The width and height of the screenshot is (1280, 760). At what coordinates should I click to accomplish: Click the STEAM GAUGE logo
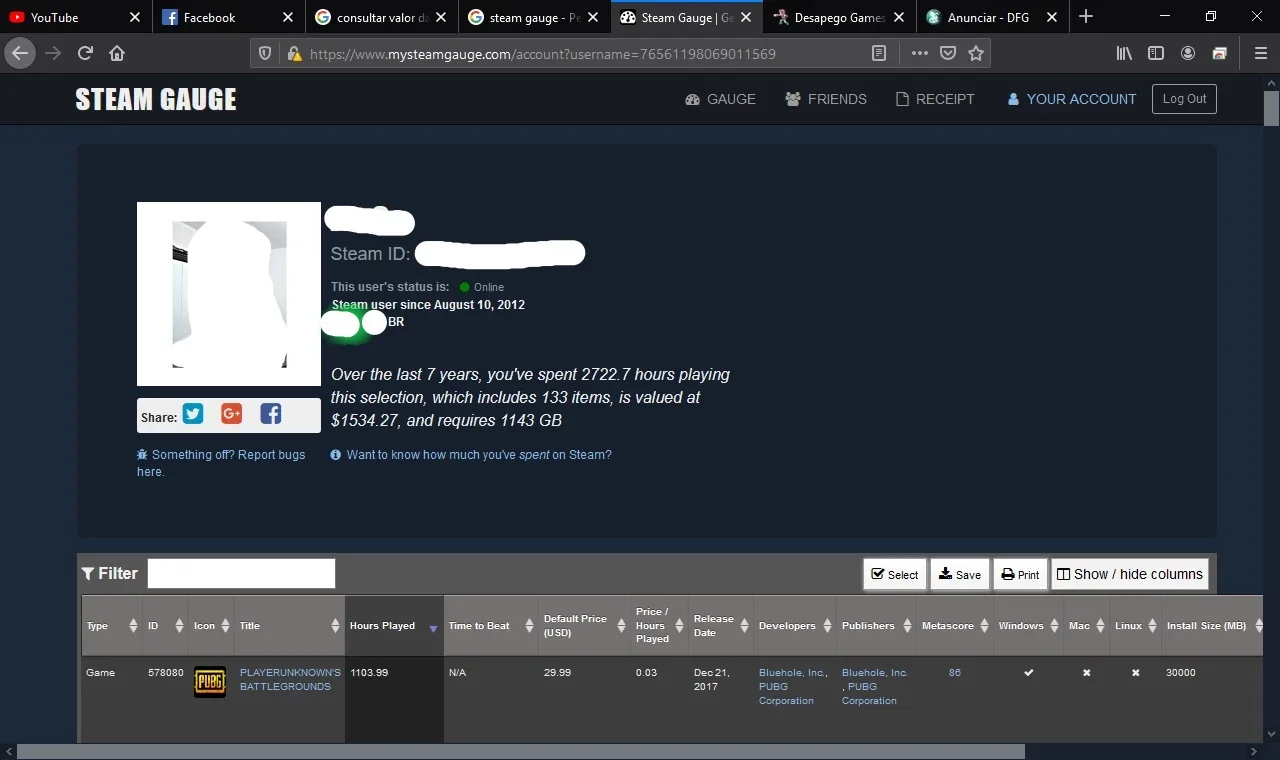coord(156,99)
